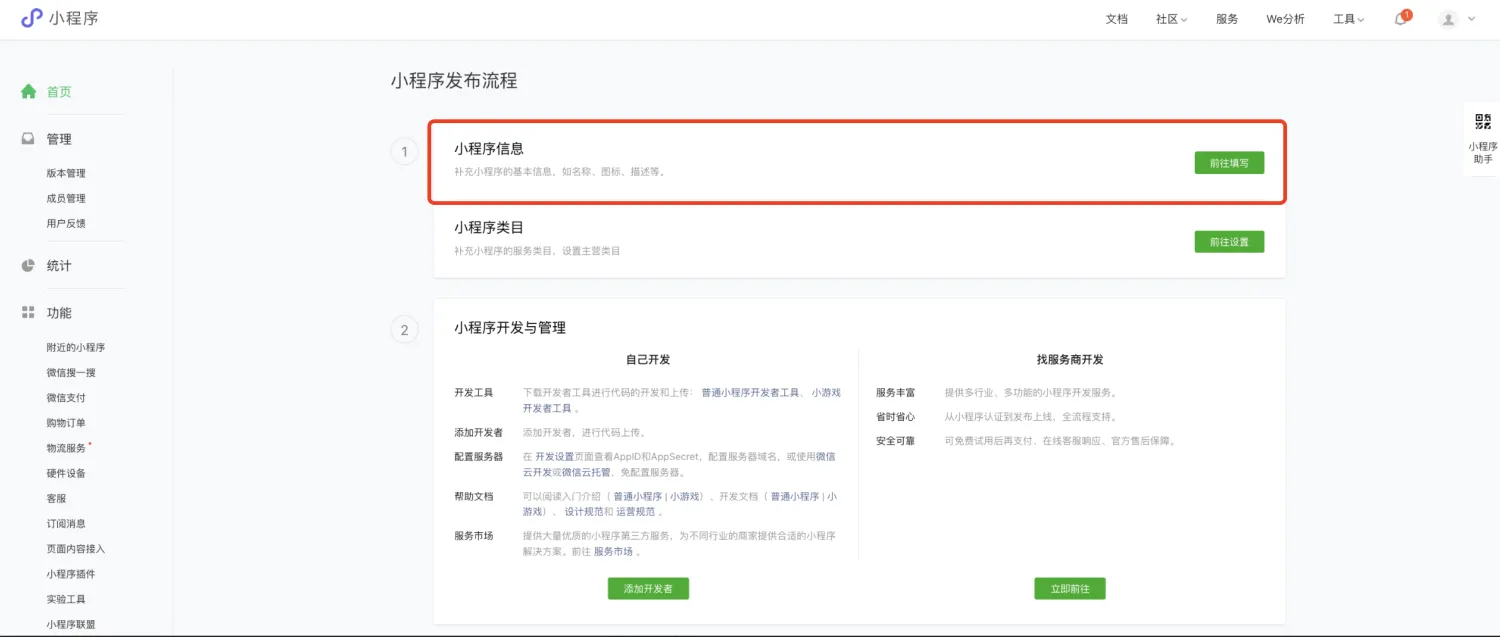Click the 小程序 logo icon
The image size is (1500, 637).
tap(32, 18)
